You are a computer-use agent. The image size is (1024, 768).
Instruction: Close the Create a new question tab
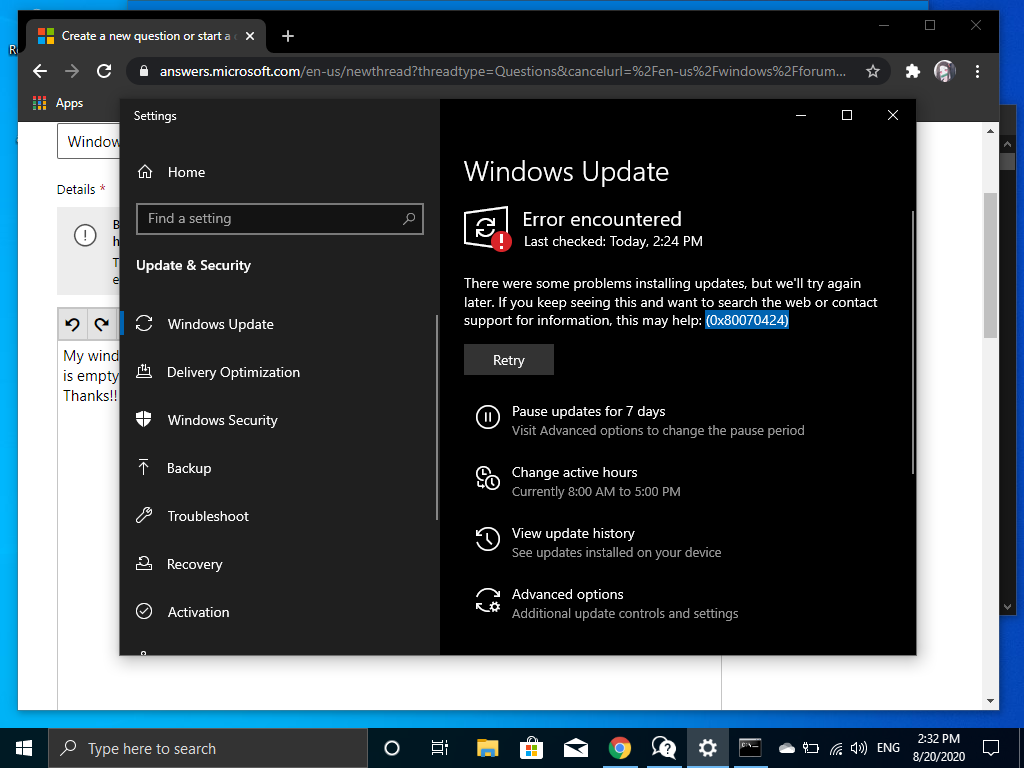tap(249, 36)
